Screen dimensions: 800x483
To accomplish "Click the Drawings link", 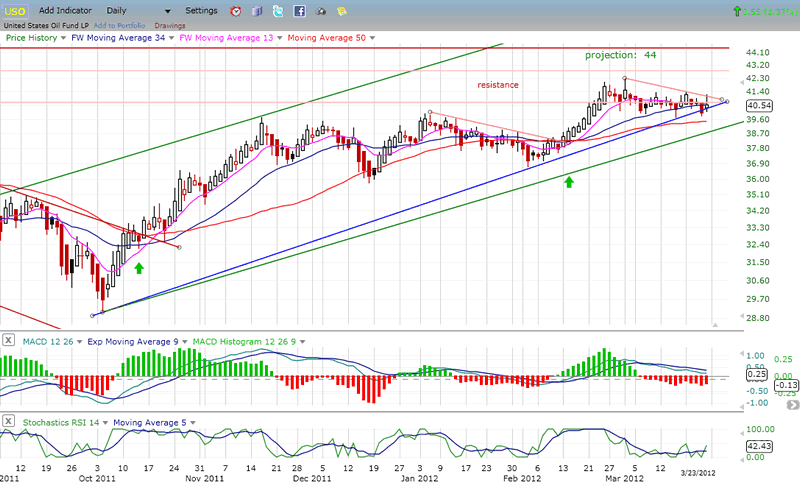I will pos(172,24).
